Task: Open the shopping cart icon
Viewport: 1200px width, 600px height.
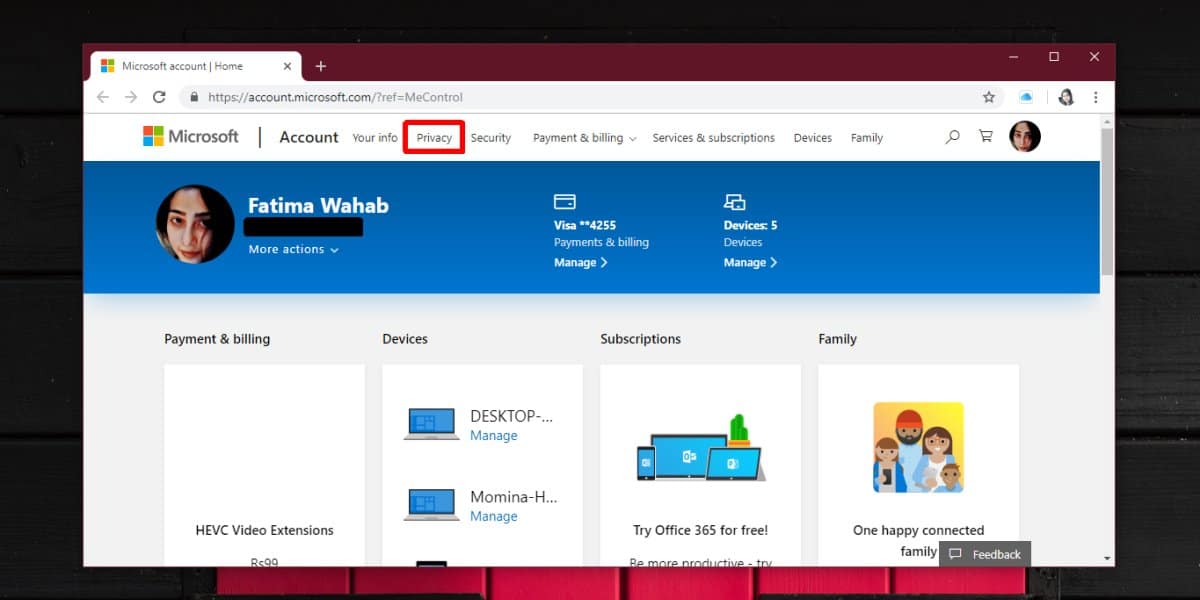Action: 986,137
